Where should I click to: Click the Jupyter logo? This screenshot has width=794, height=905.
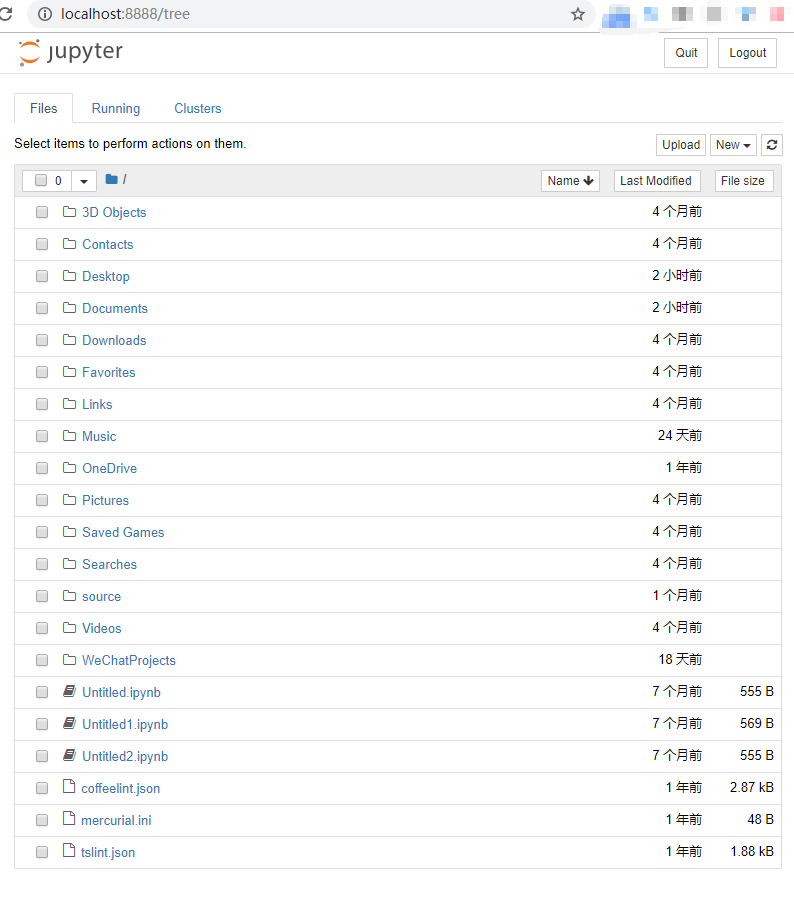click(70, 53)
